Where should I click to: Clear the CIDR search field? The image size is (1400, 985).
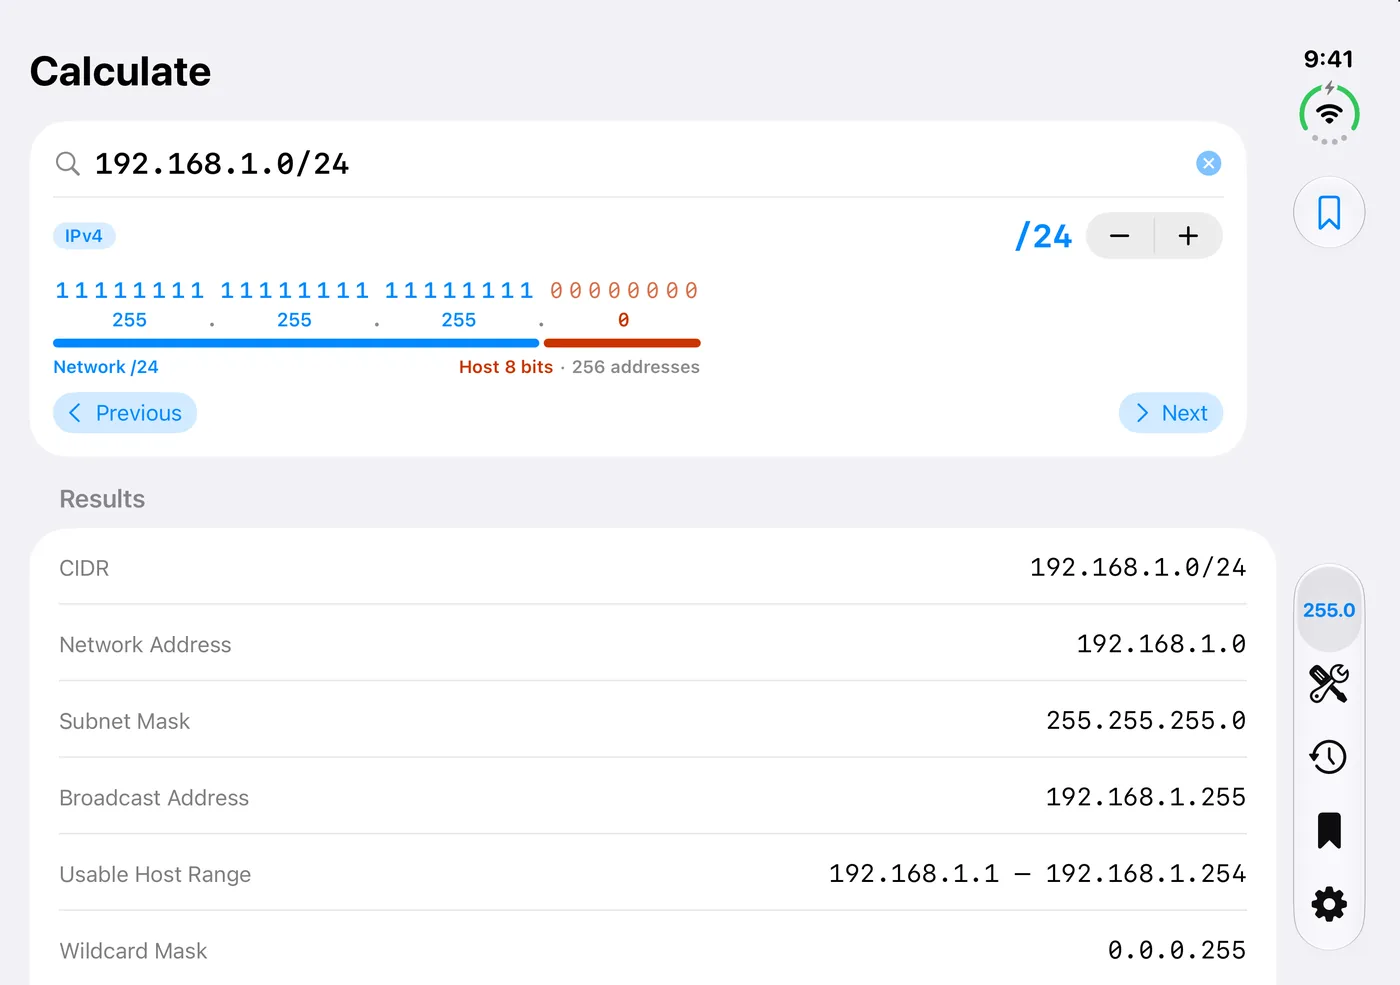pyautogui.click(x=1208, y=163)
